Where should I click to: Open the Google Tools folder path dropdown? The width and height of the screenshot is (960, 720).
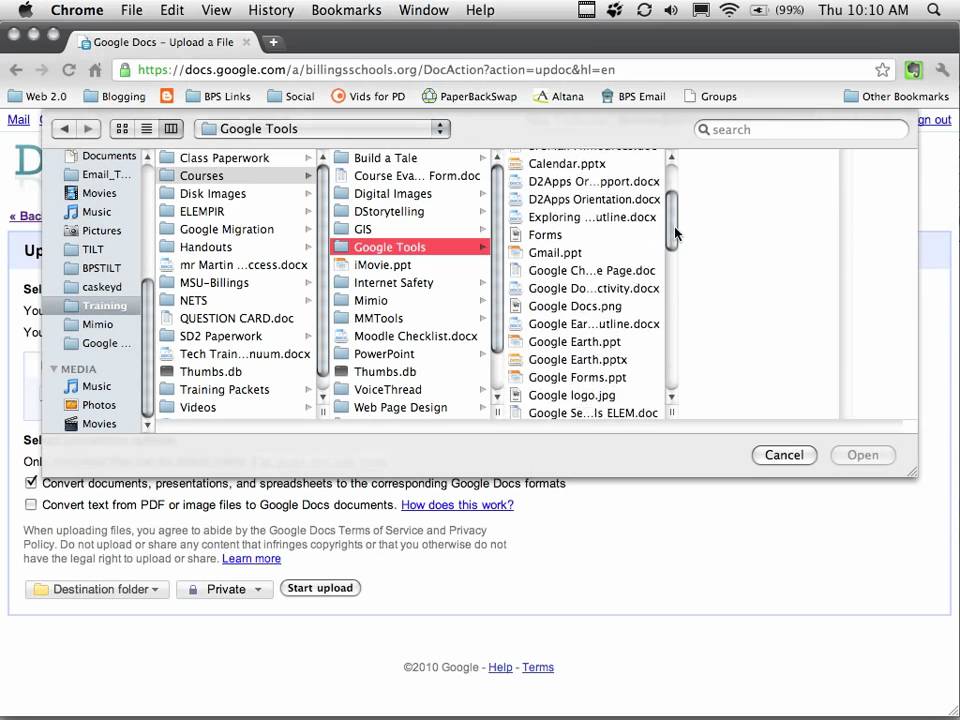coord(322,129)
